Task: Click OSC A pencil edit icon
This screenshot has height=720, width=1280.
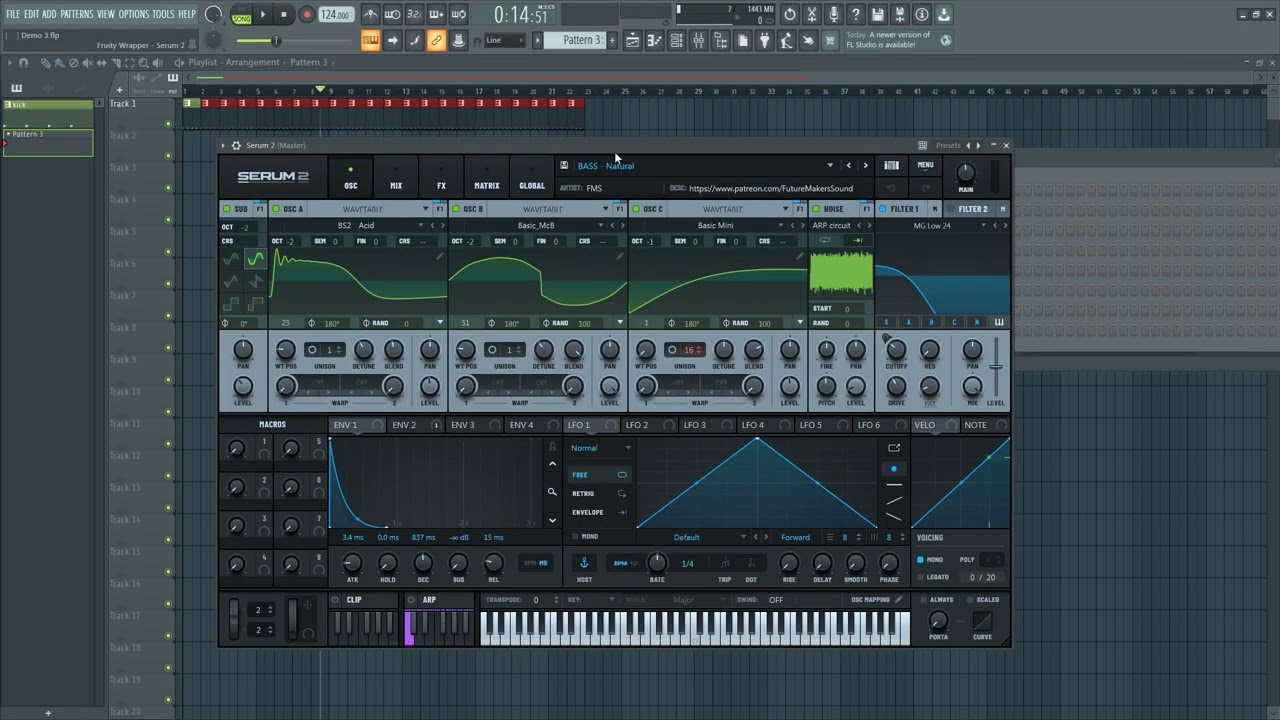Action: point(439,257)
